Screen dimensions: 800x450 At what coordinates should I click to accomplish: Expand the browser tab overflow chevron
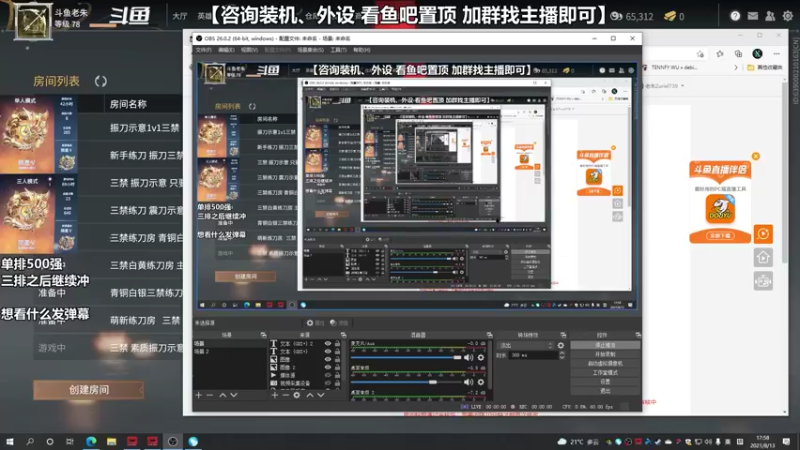[735, 67]
